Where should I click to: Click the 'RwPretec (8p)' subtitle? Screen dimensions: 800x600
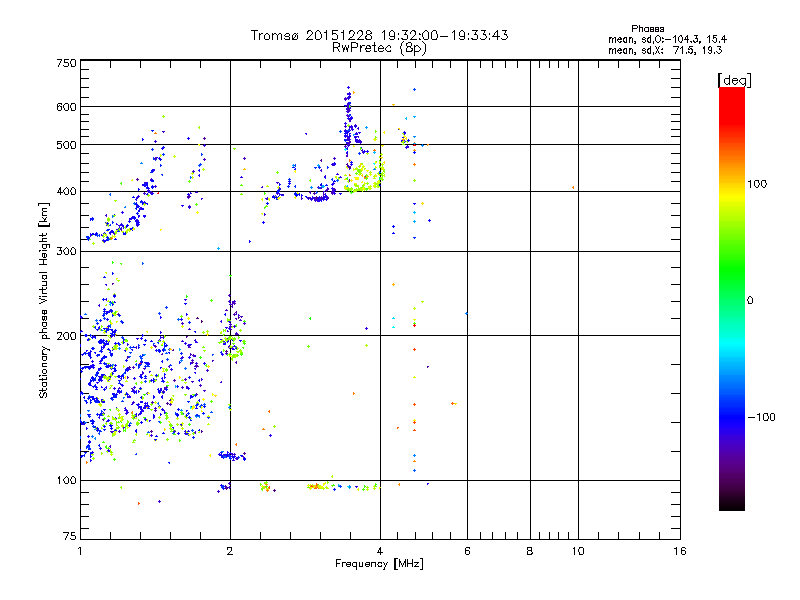[x=379, y=48]
